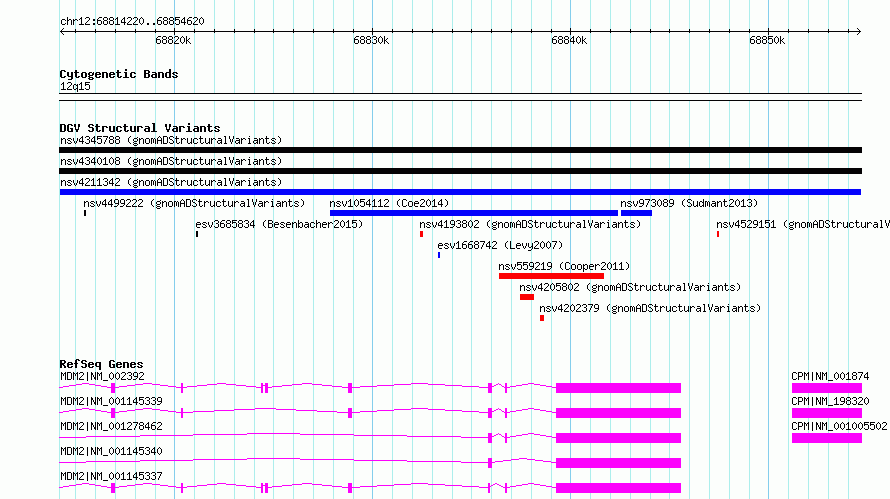Open the DGV Structural Variants track title
890x499 pixels.
click(140, 128)
